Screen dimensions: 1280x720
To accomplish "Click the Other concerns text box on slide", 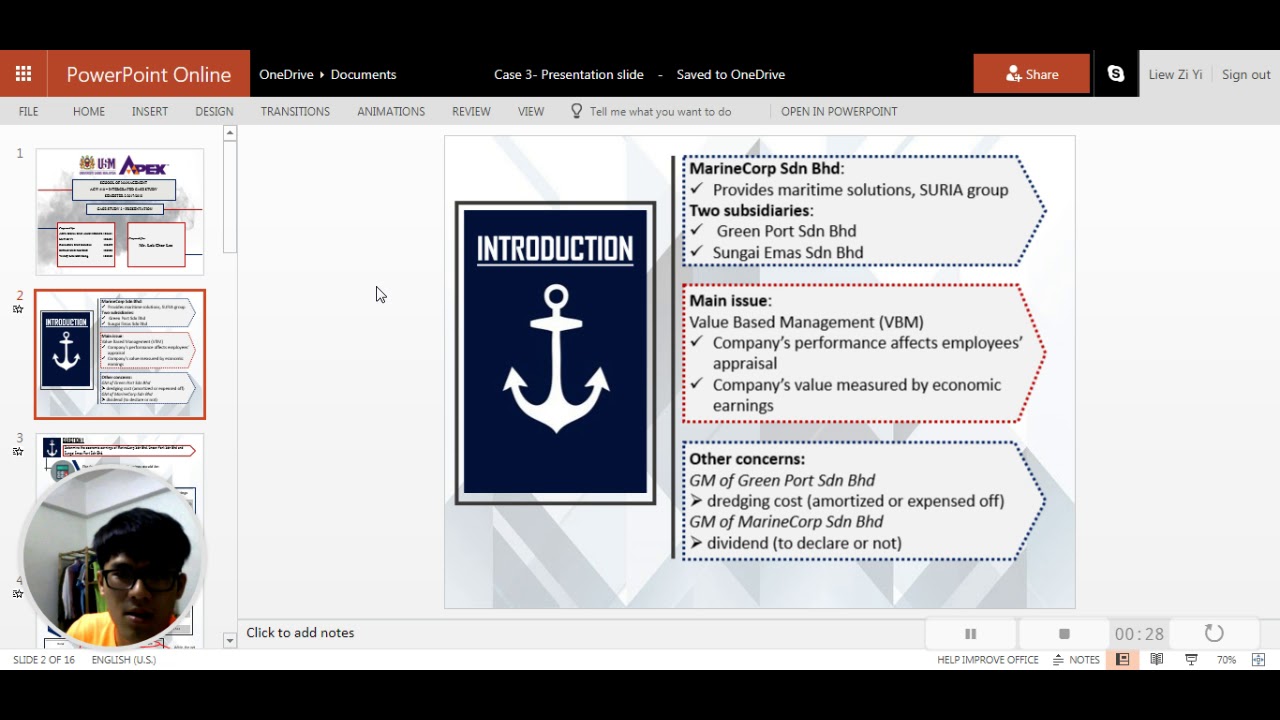I will pyautogui.click(x=863, y=500).
